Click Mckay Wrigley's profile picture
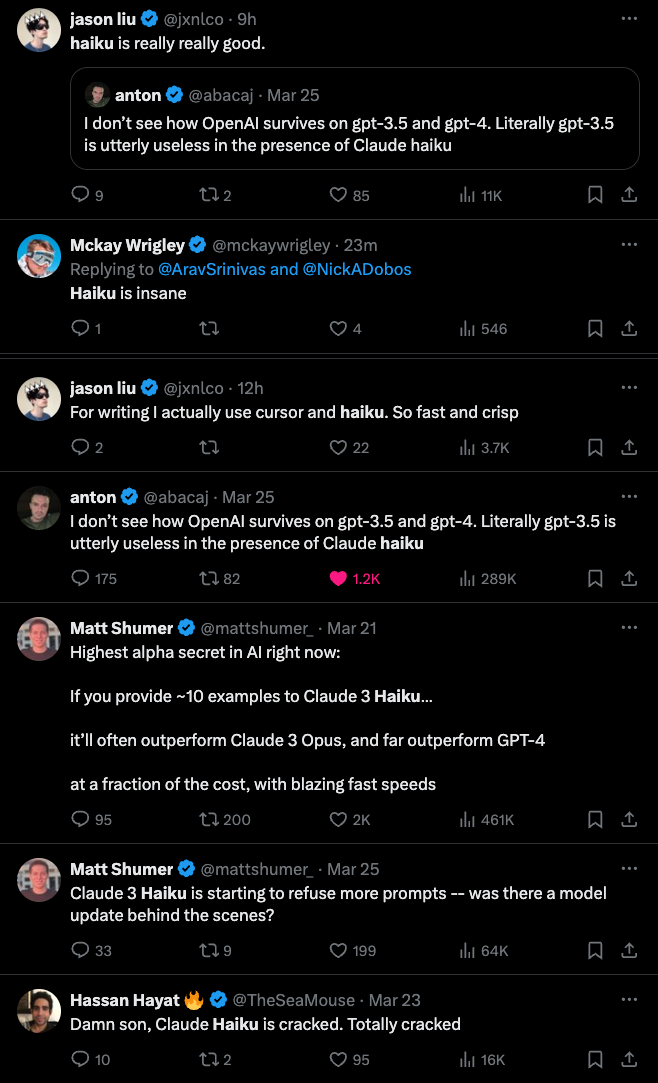Screen dimensions: 658x1083 39,257
